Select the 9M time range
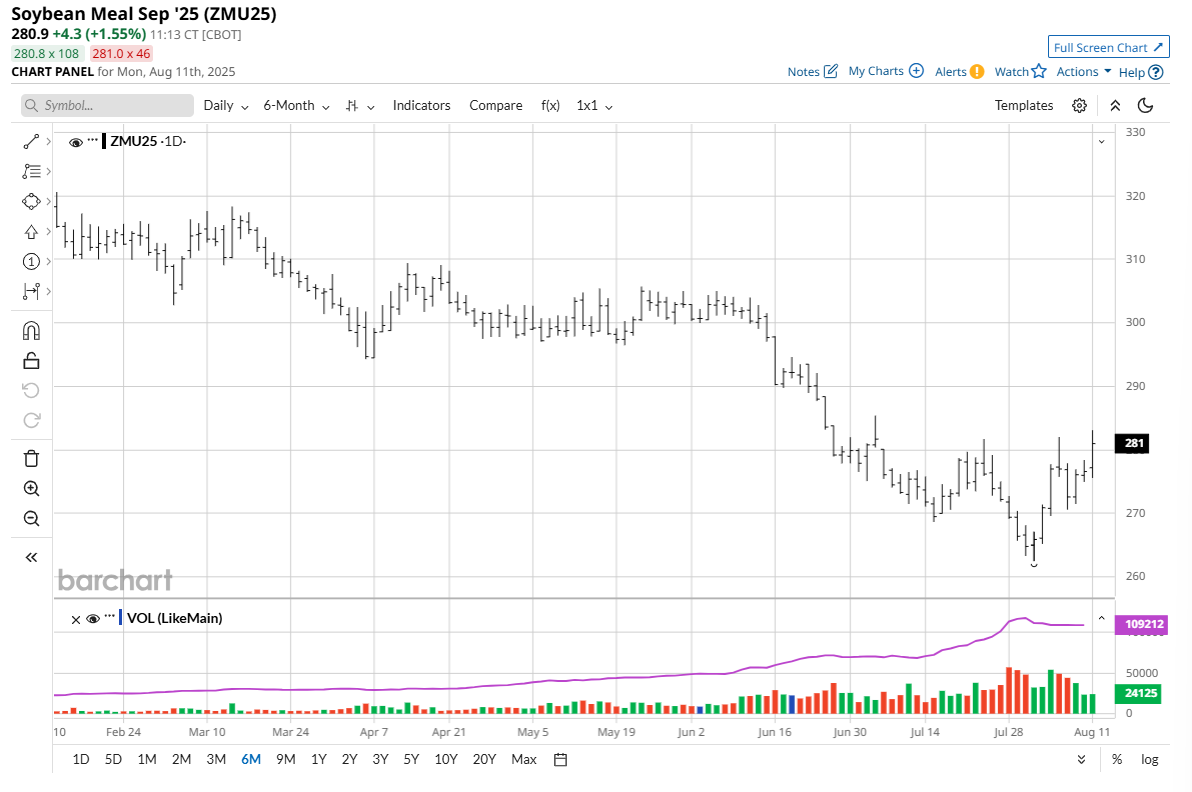This screenshot has height=792, width=1192. pos(286,759)
